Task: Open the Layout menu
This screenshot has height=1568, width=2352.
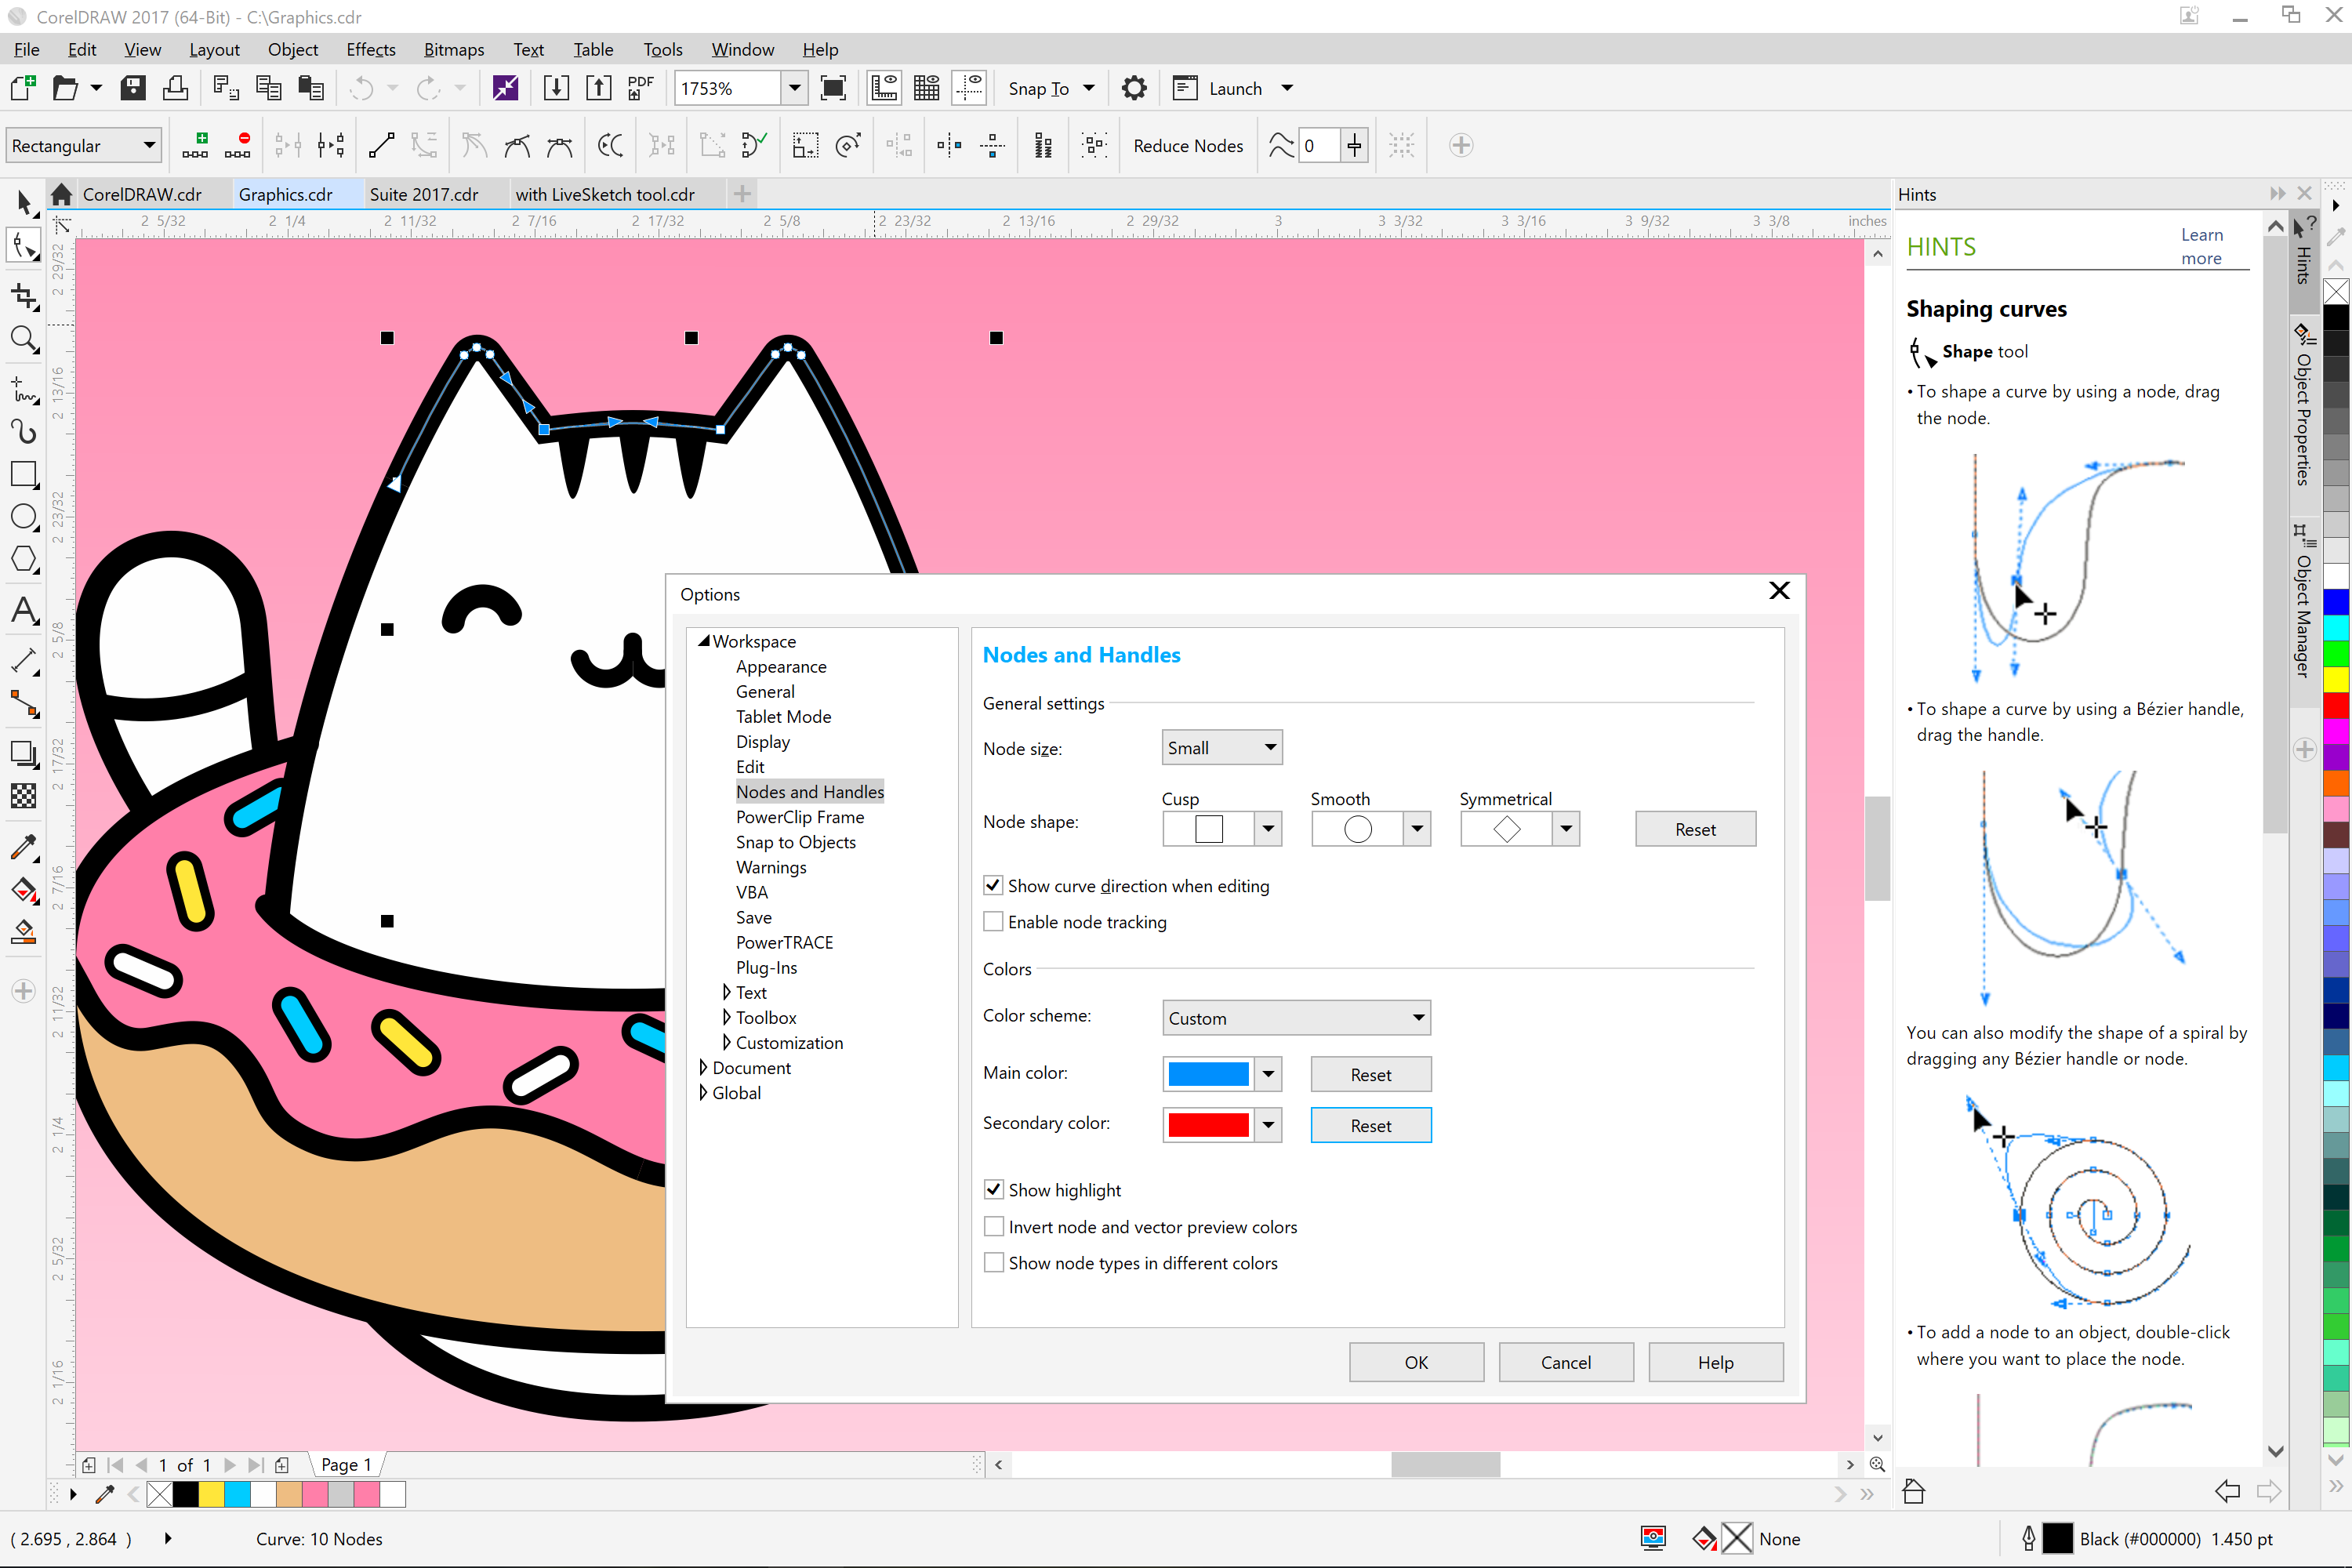Action: pyautogui.click(x=214, y=49)
